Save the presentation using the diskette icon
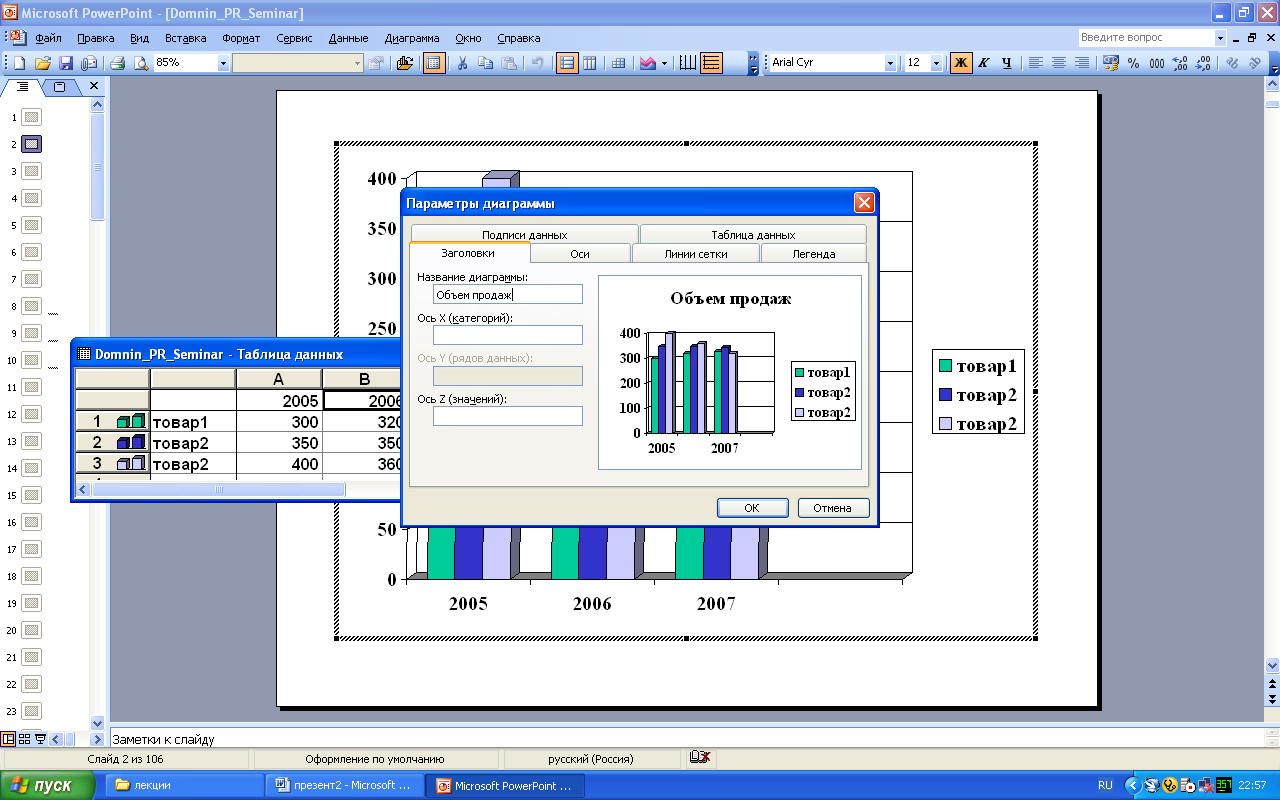This screenshot has height=800, width=1280. [66, 63]
